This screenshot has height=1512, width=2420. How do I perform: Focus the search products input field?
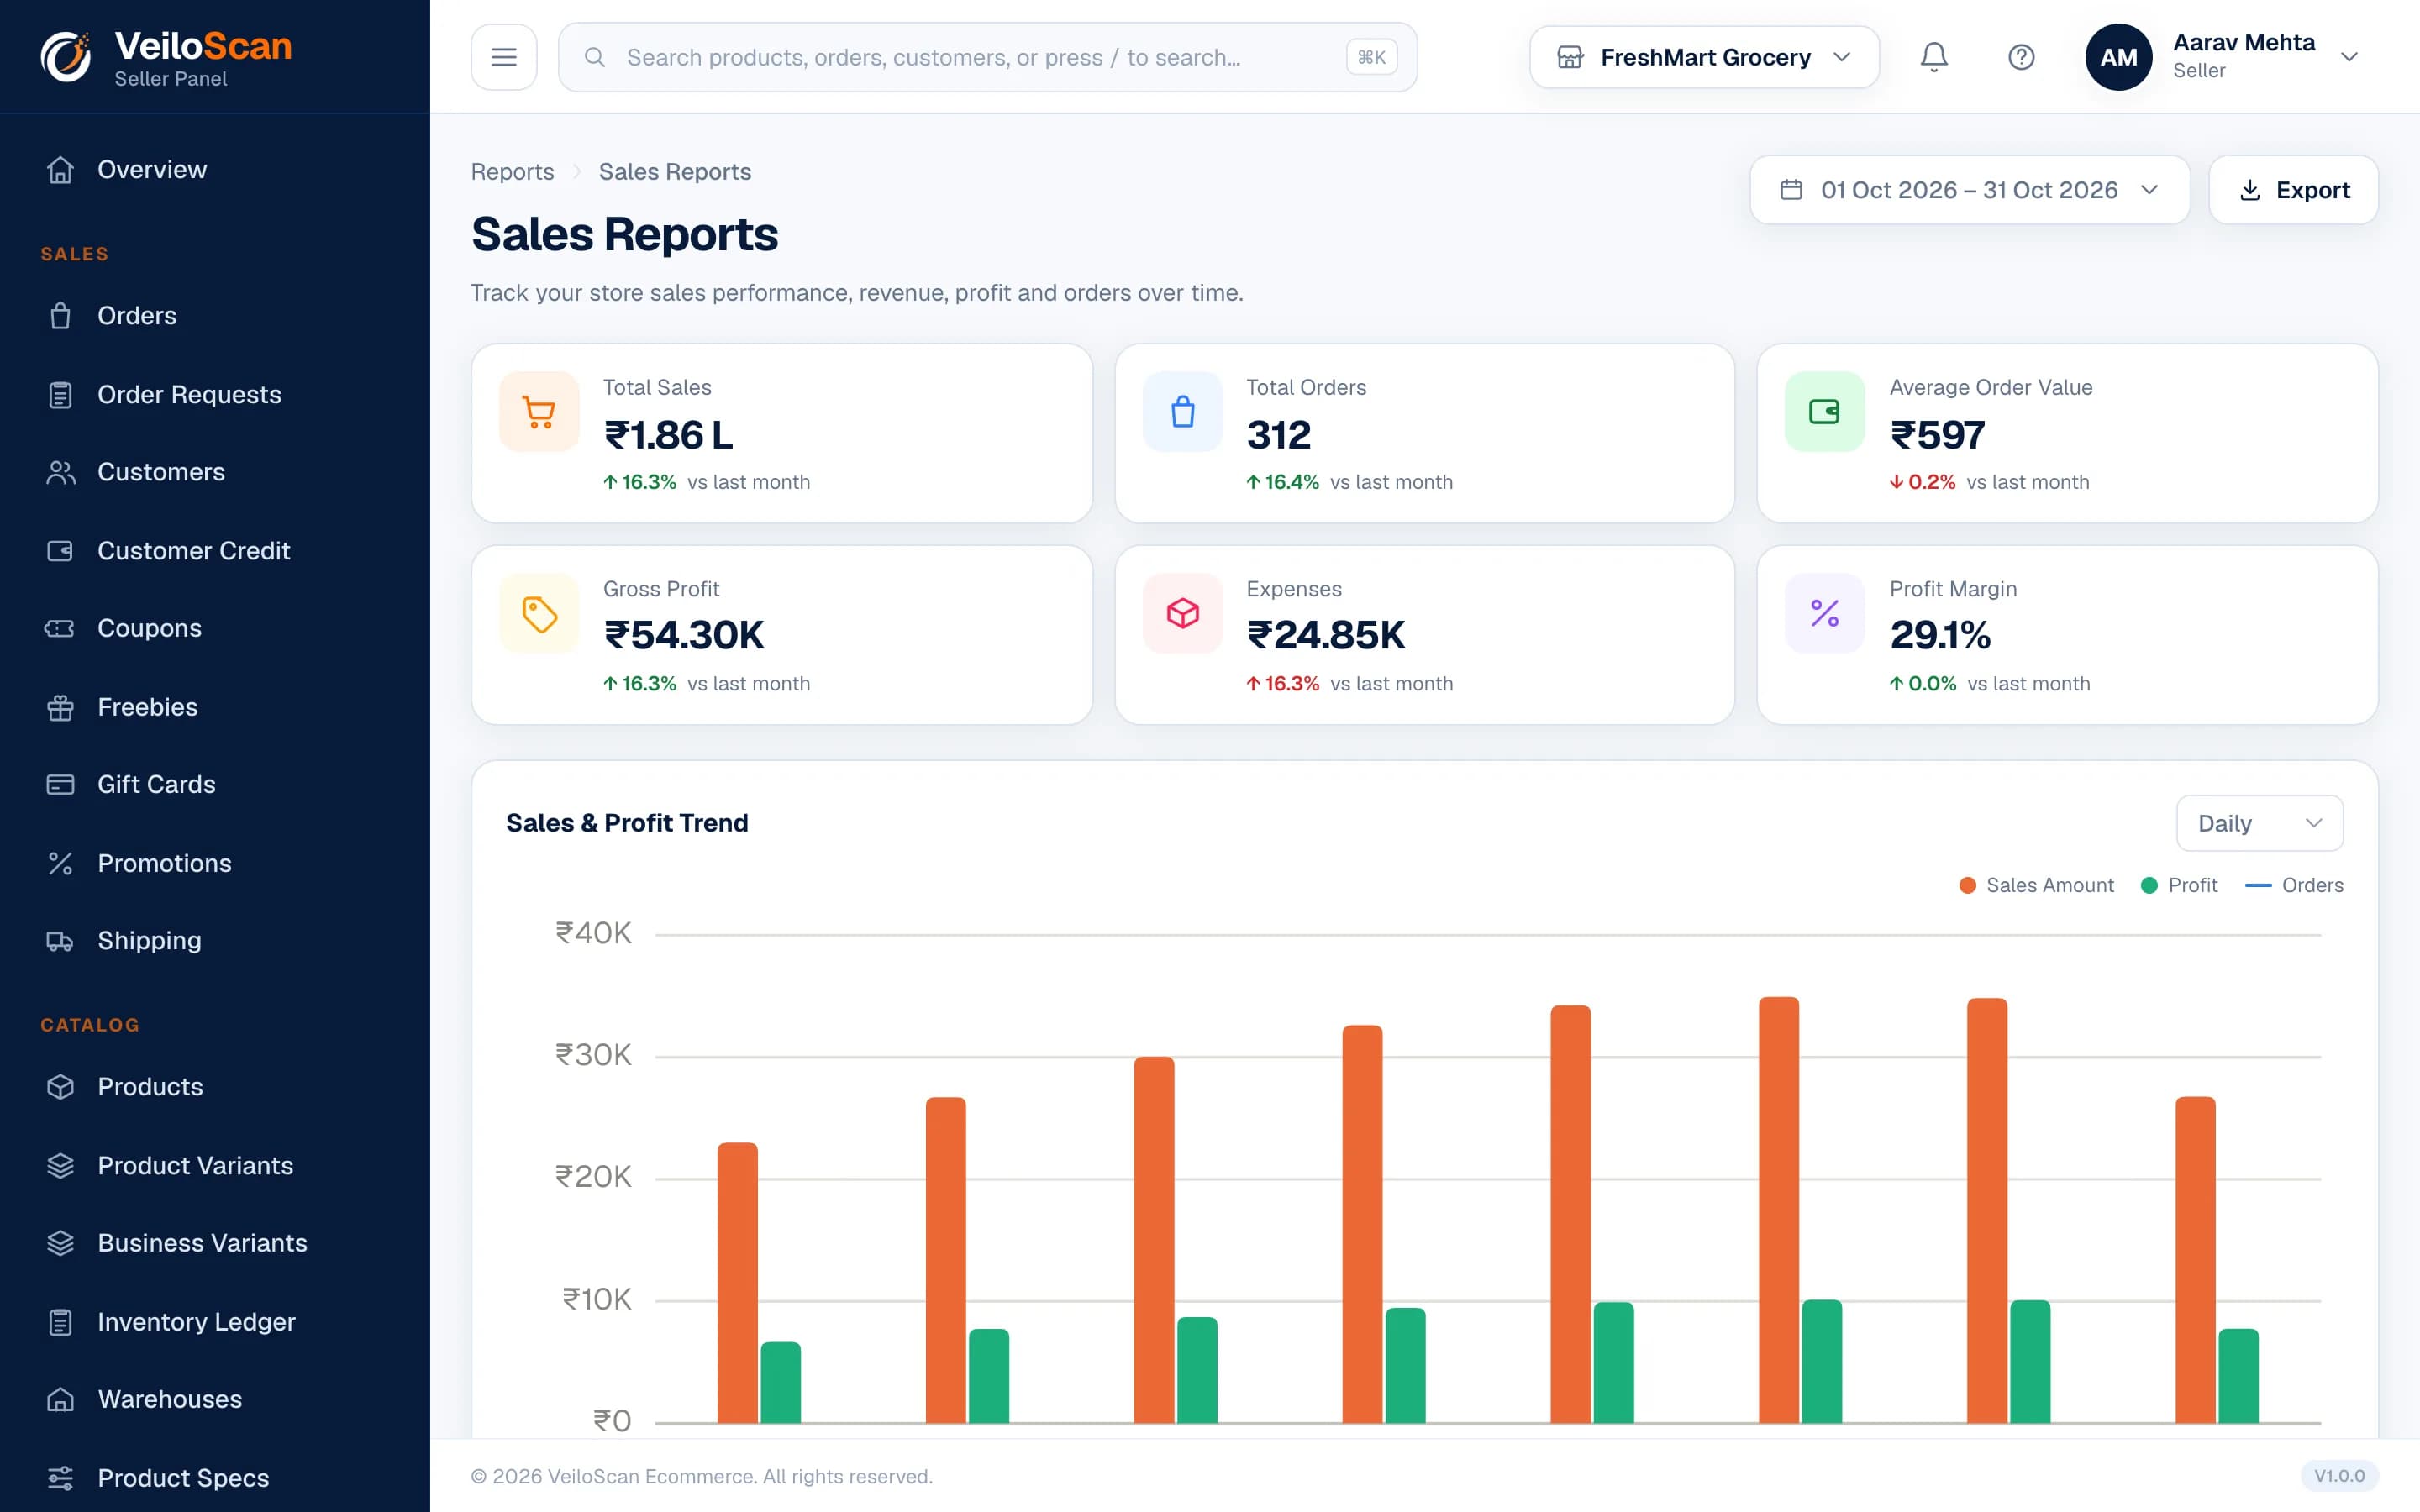pyautogui.click(x=987, y=57)
